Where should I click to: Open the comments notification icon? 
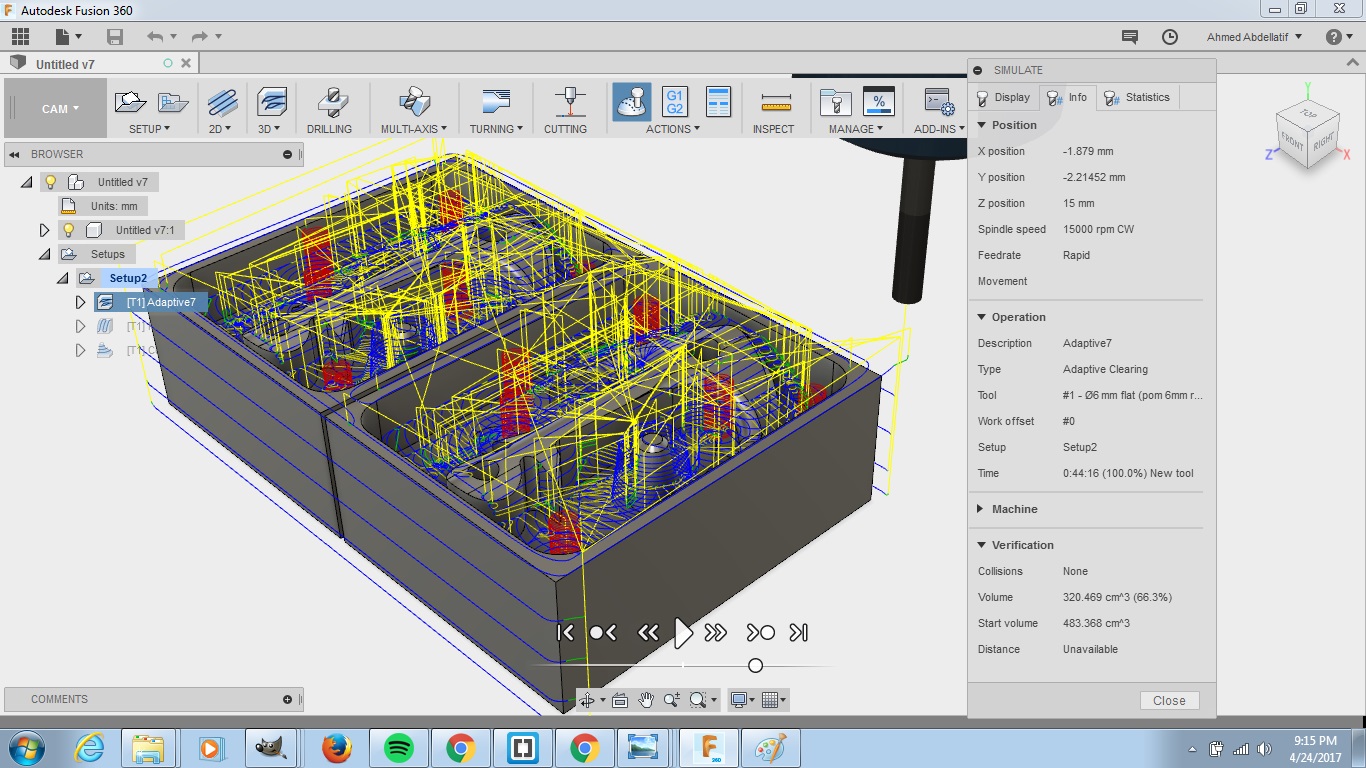(x=1130, y=37)
